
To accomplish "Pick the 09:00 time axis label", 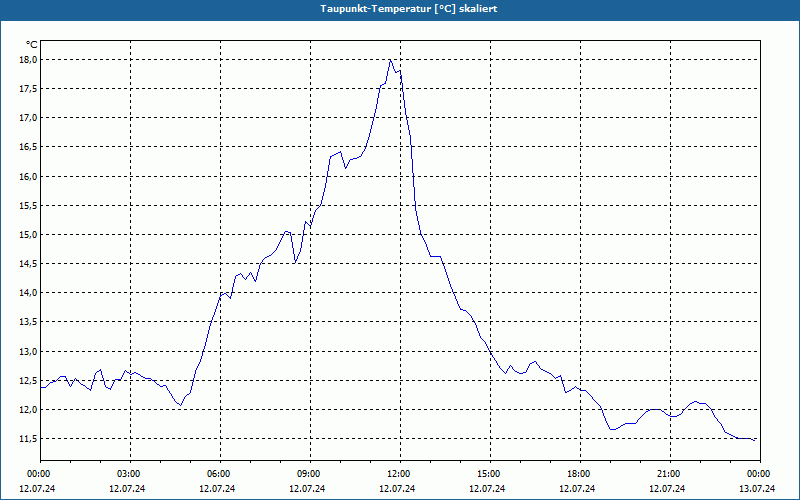I will click(310, 474).
